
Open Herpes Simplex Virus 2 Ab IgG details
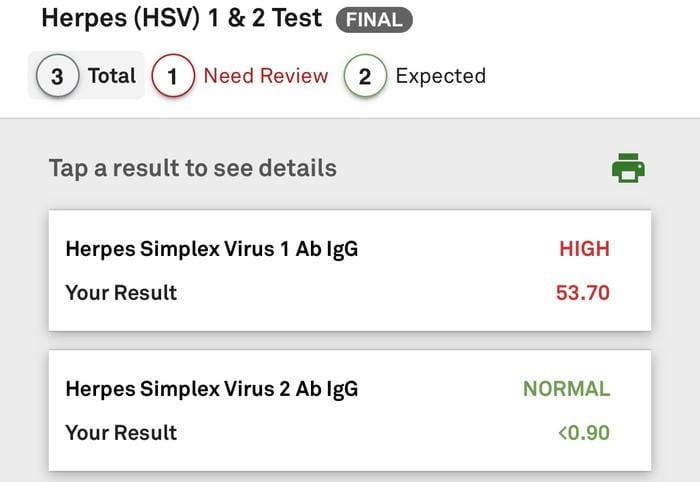[x=350, y=411]
